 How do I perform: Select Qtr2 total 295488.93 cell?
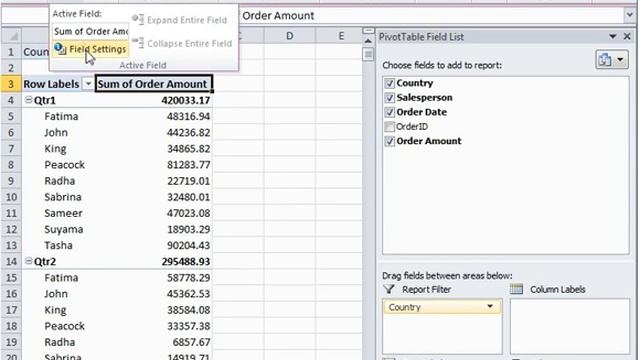[x=153, y=261]
